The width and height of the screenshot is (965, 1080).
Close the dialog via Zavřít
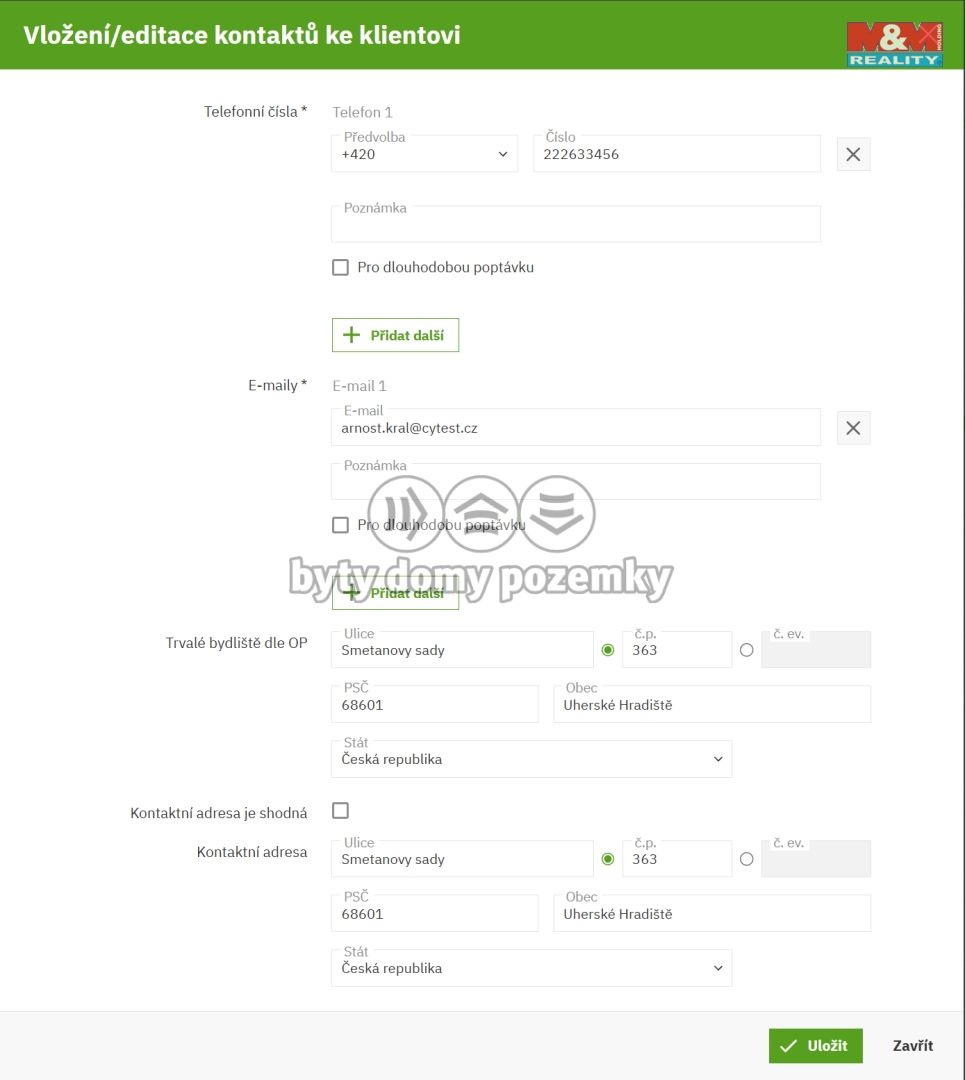[912, 1046]
